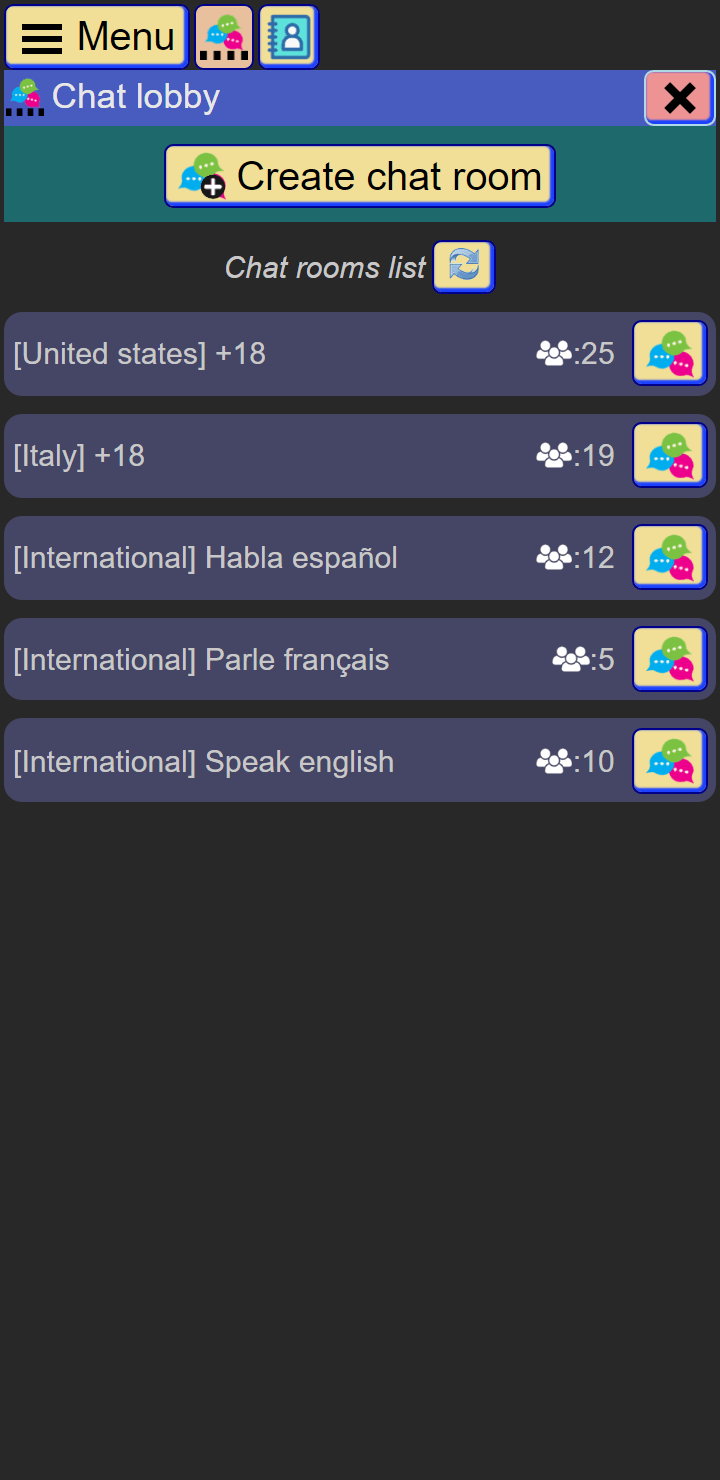Open the contacts address book icon

(x=288, y=36)
